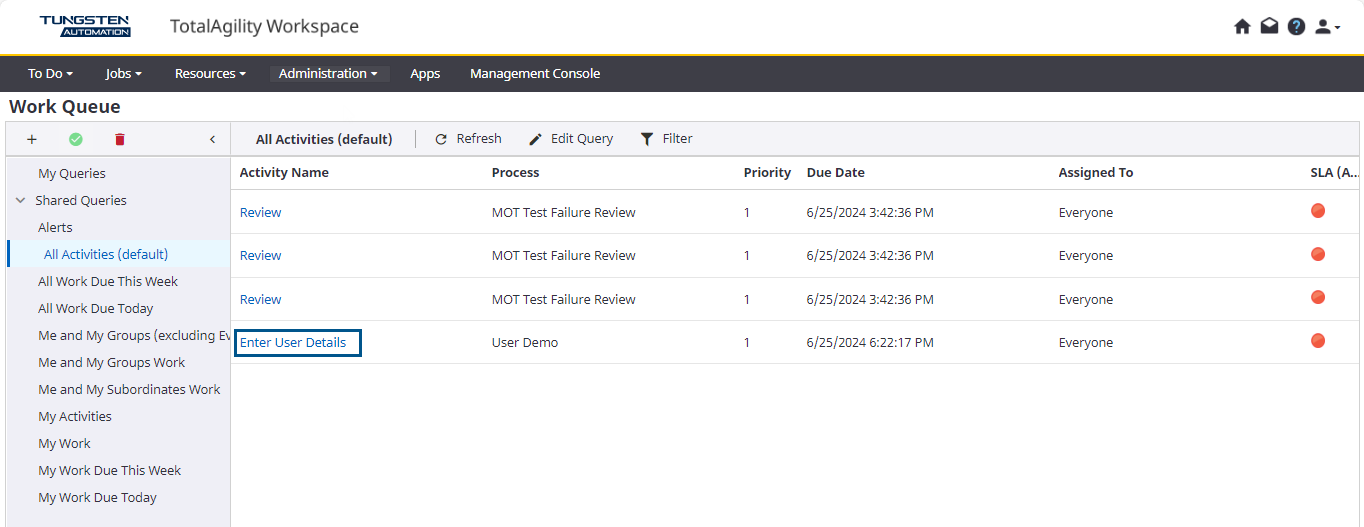This screenshot has width=1364, height=527.
Task: Click the green checkmark query icon
Action: (75, 139)
